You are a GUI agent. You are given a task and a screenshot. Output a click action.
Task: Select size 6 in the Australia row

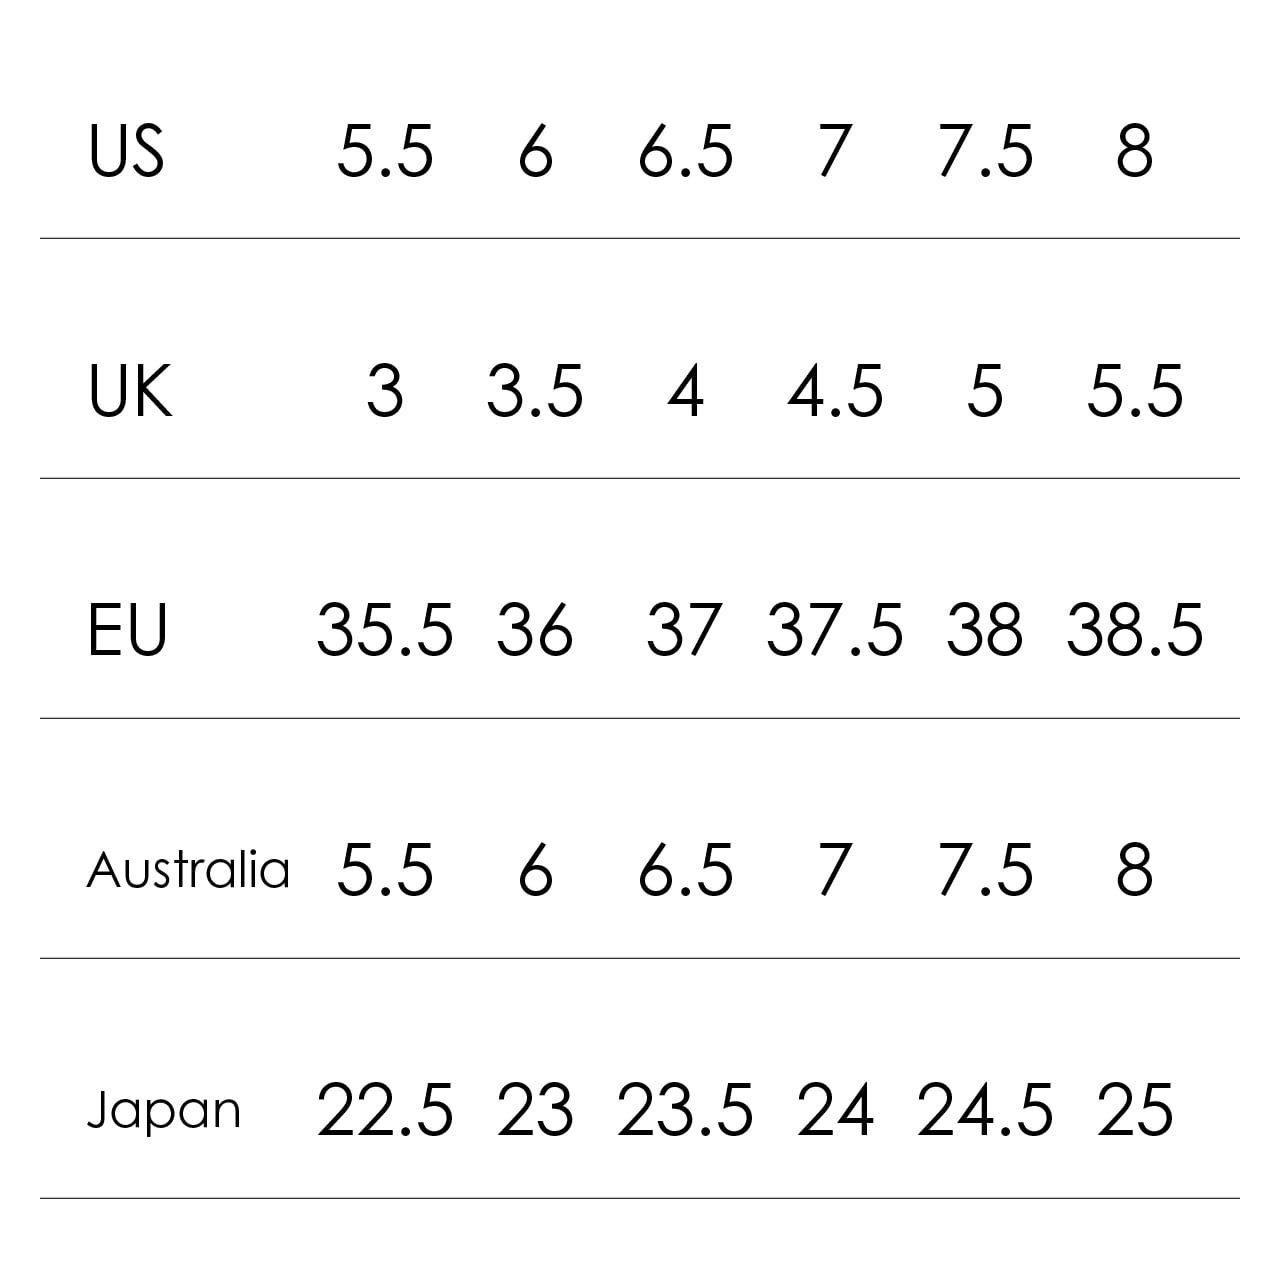coord(536,870)
